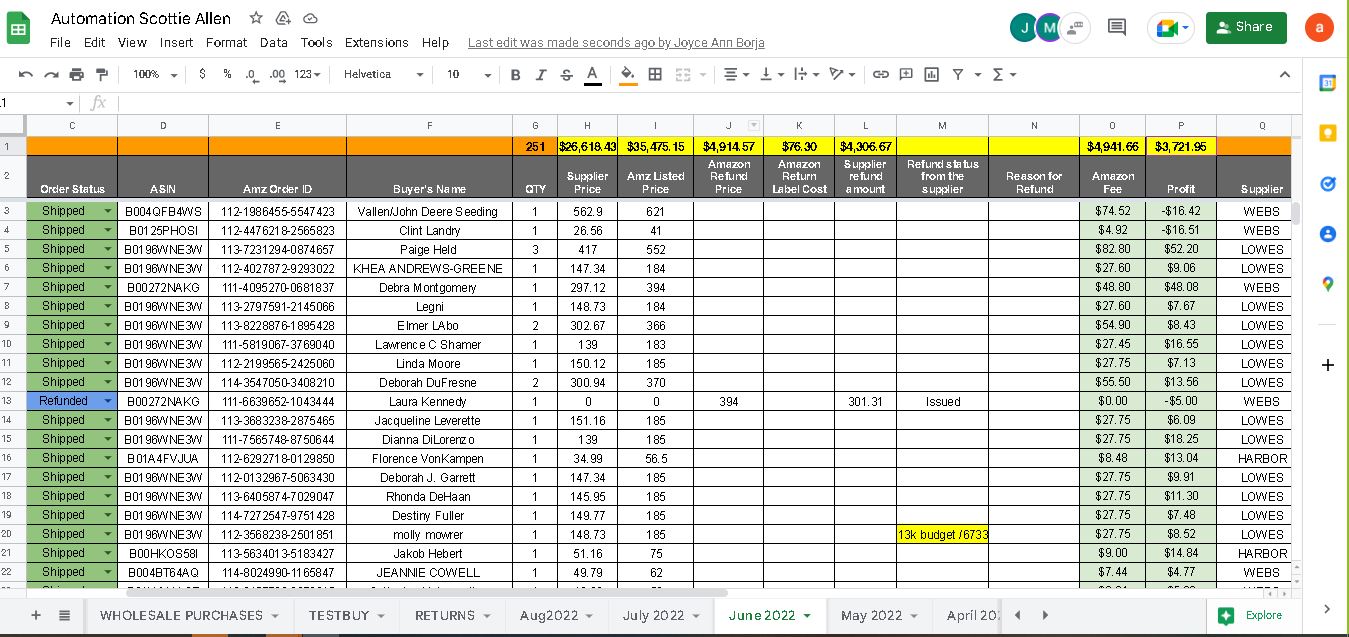Click the undo icon in toolbar
The image size is (1349, 637).
pyautogui.click(x=26, y=75)
